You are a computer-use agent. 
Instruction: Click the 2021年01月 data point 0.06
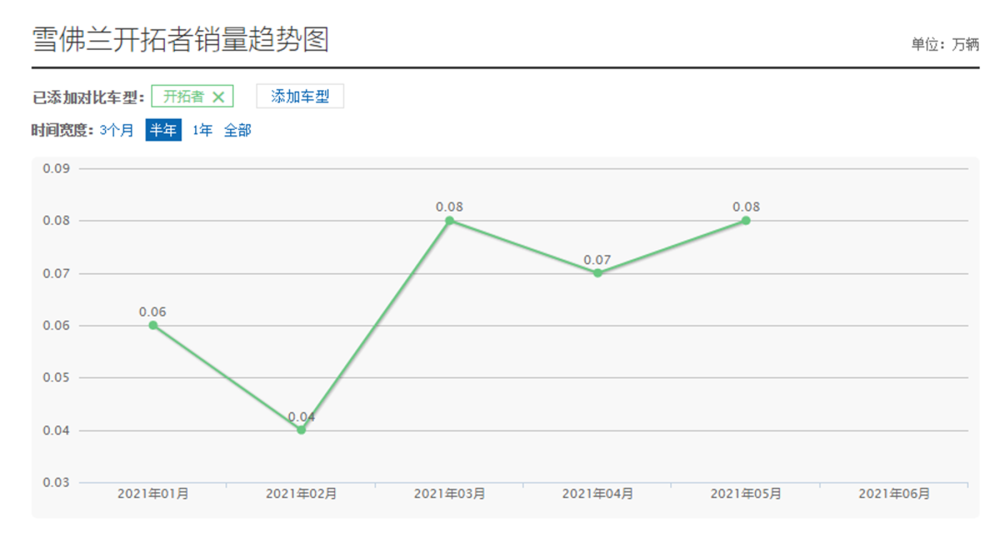[x=153, y=325]
